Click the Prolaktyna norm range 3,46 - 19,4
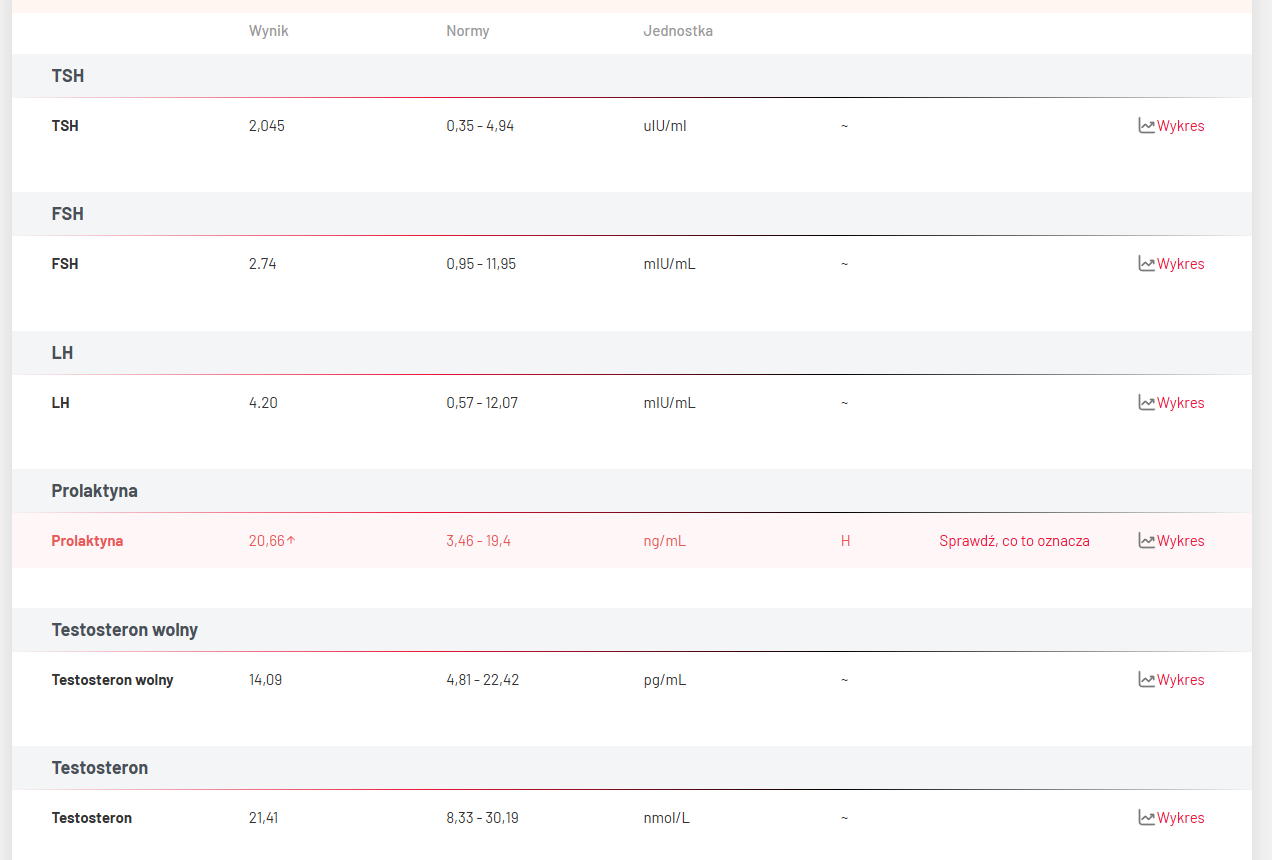 coord(478,541)
